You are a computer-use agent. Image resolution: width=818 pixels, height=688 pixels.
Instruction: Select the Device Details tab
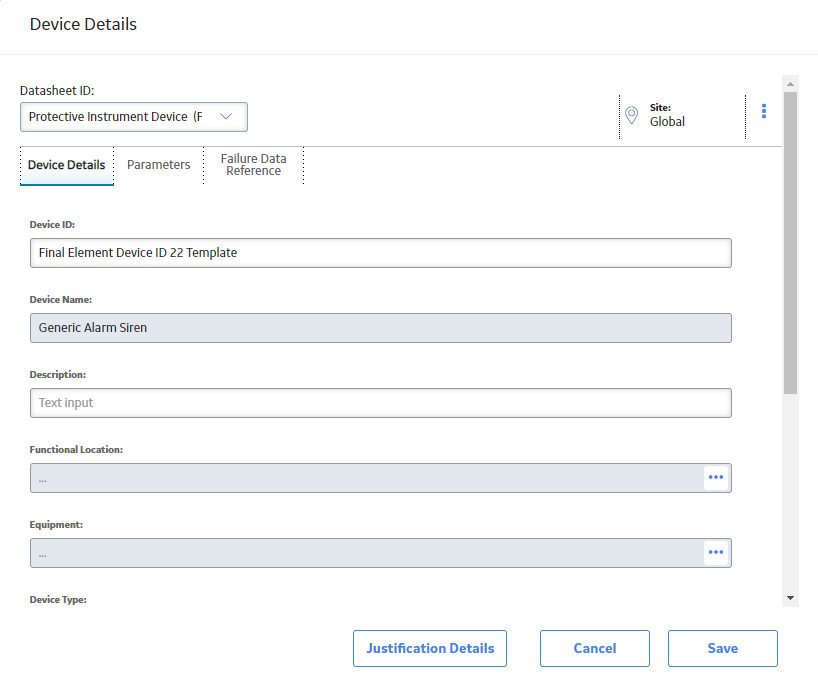point(67,165)
